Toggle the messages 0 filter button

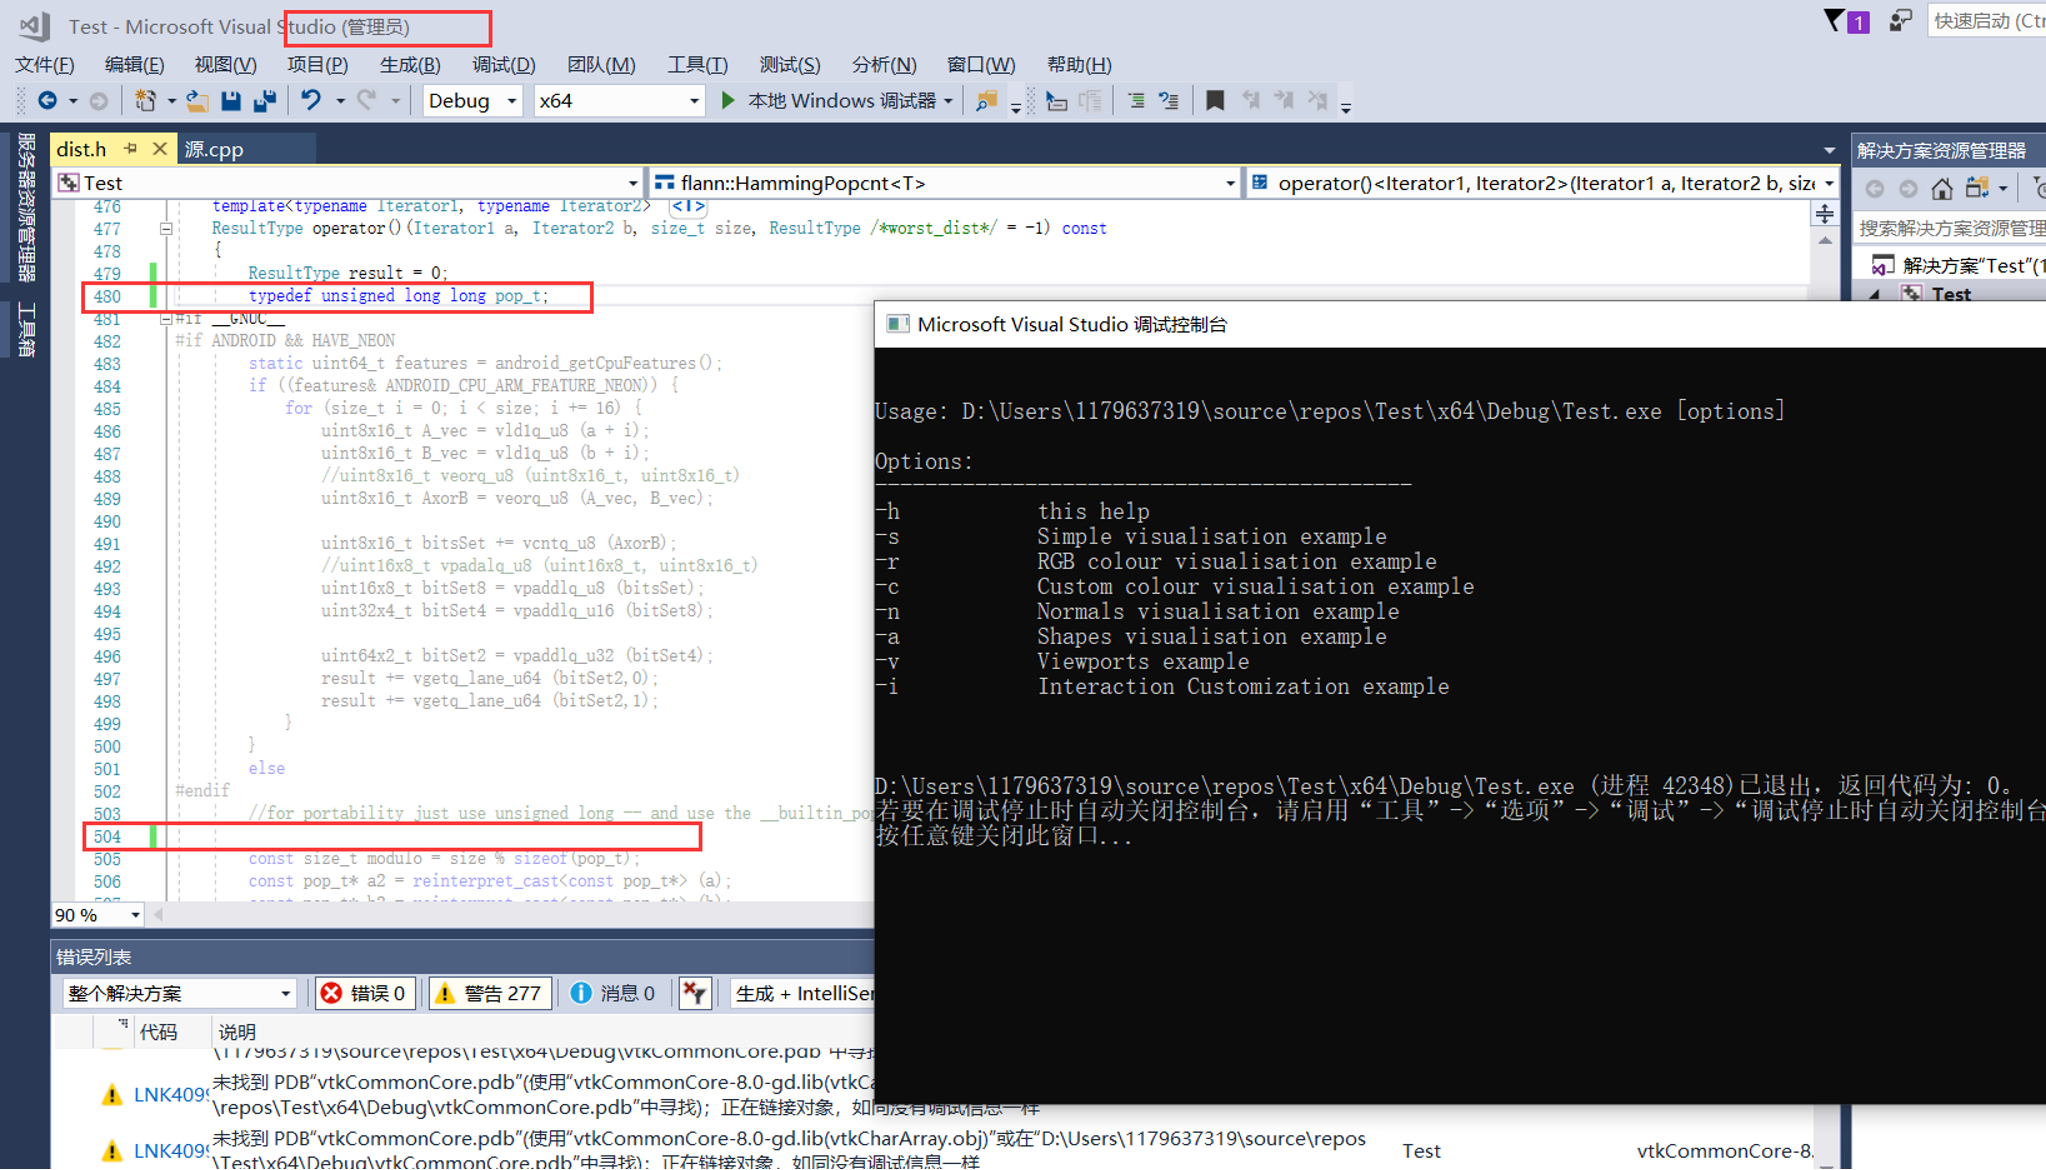click(x=614, y=993)
